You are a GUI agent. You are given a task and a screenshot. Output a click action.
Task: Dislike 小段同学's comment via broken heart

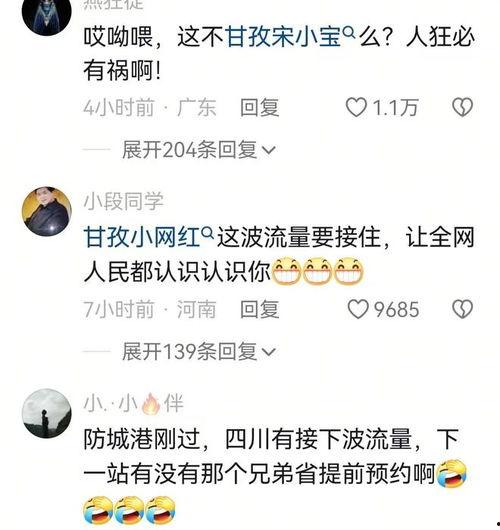[x=462, y=309]
